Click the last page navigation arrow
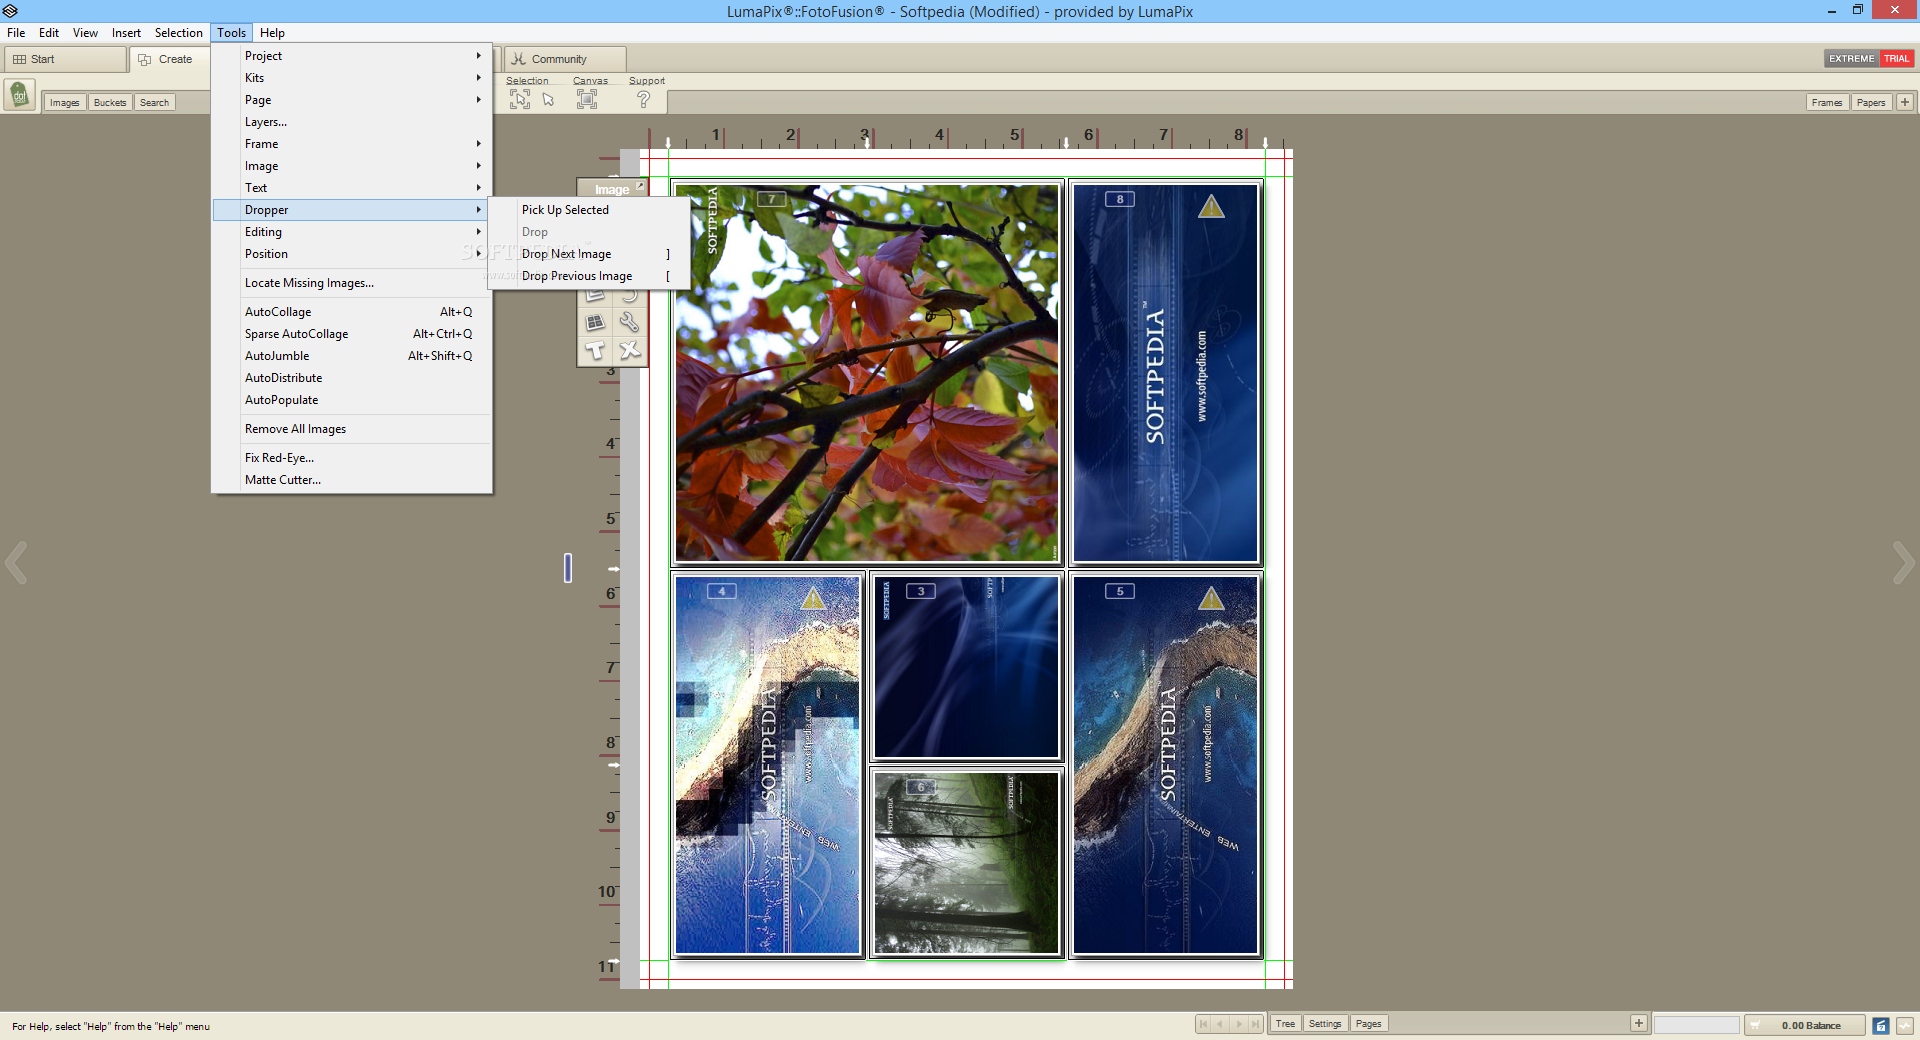The width and height of the screenshot is (1920, 1040). [1256, 1024]
